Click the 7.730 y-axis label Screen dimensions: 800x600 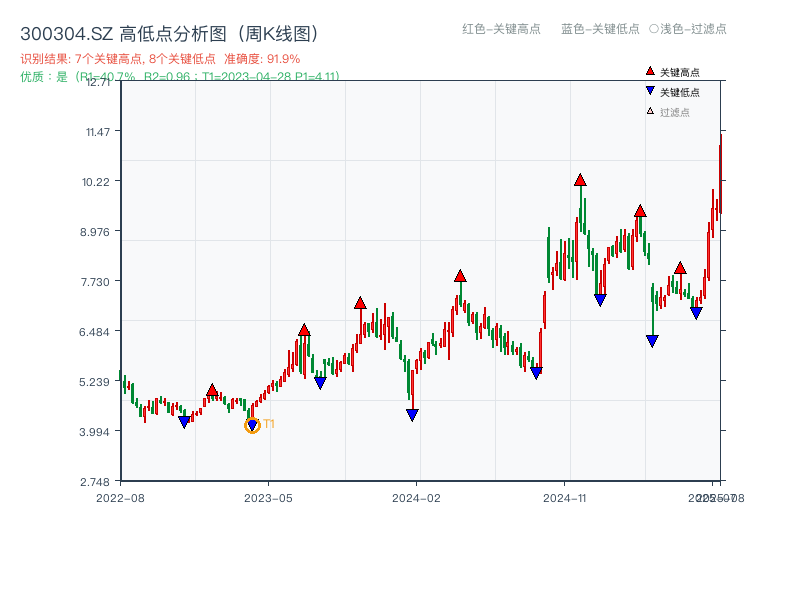click(x=95, y=282)
